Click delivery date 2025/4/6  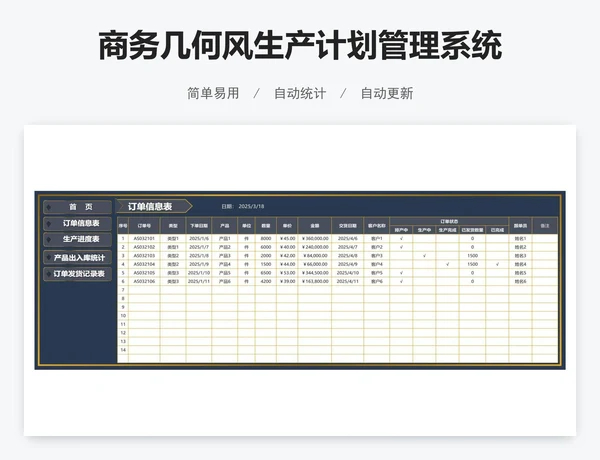[348, 238]
